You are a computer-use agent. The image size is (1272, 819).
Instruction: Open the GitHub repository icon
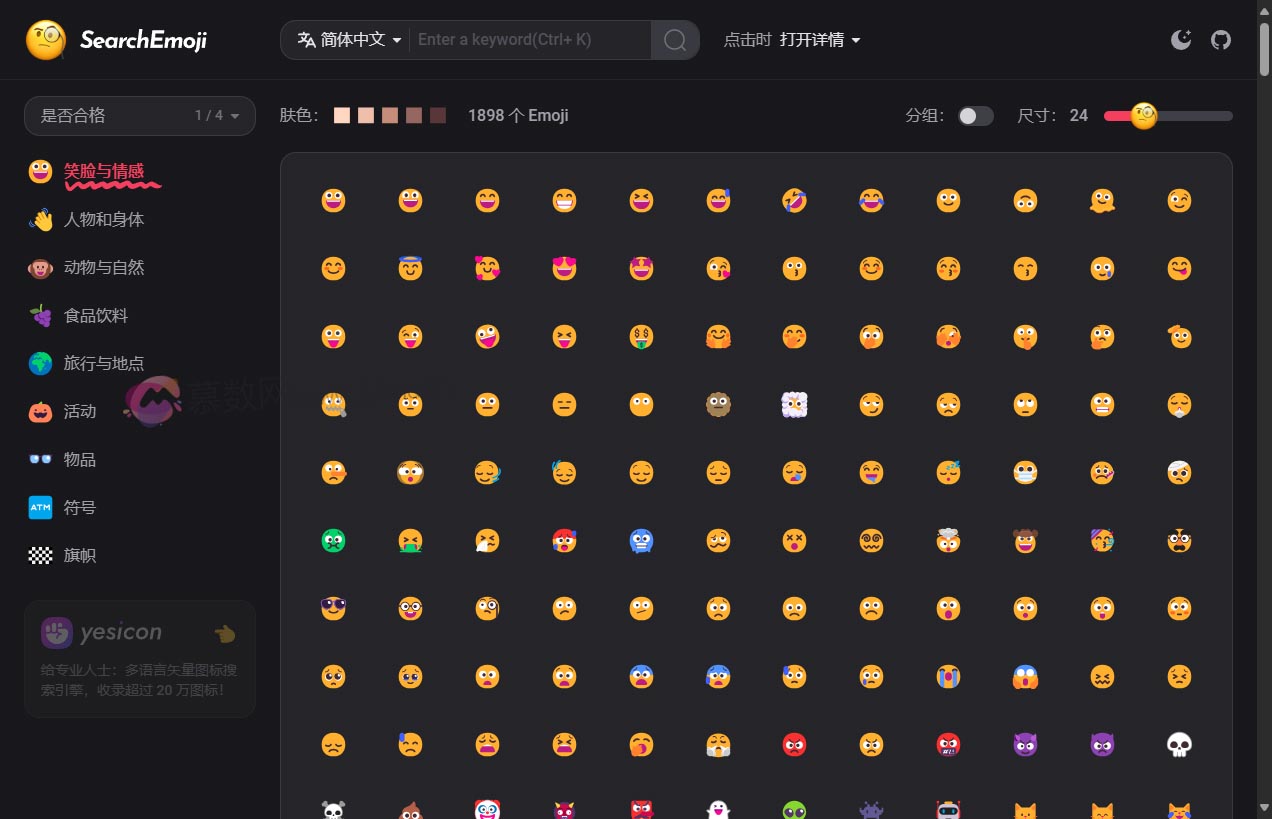click(x=1221, y=40)
